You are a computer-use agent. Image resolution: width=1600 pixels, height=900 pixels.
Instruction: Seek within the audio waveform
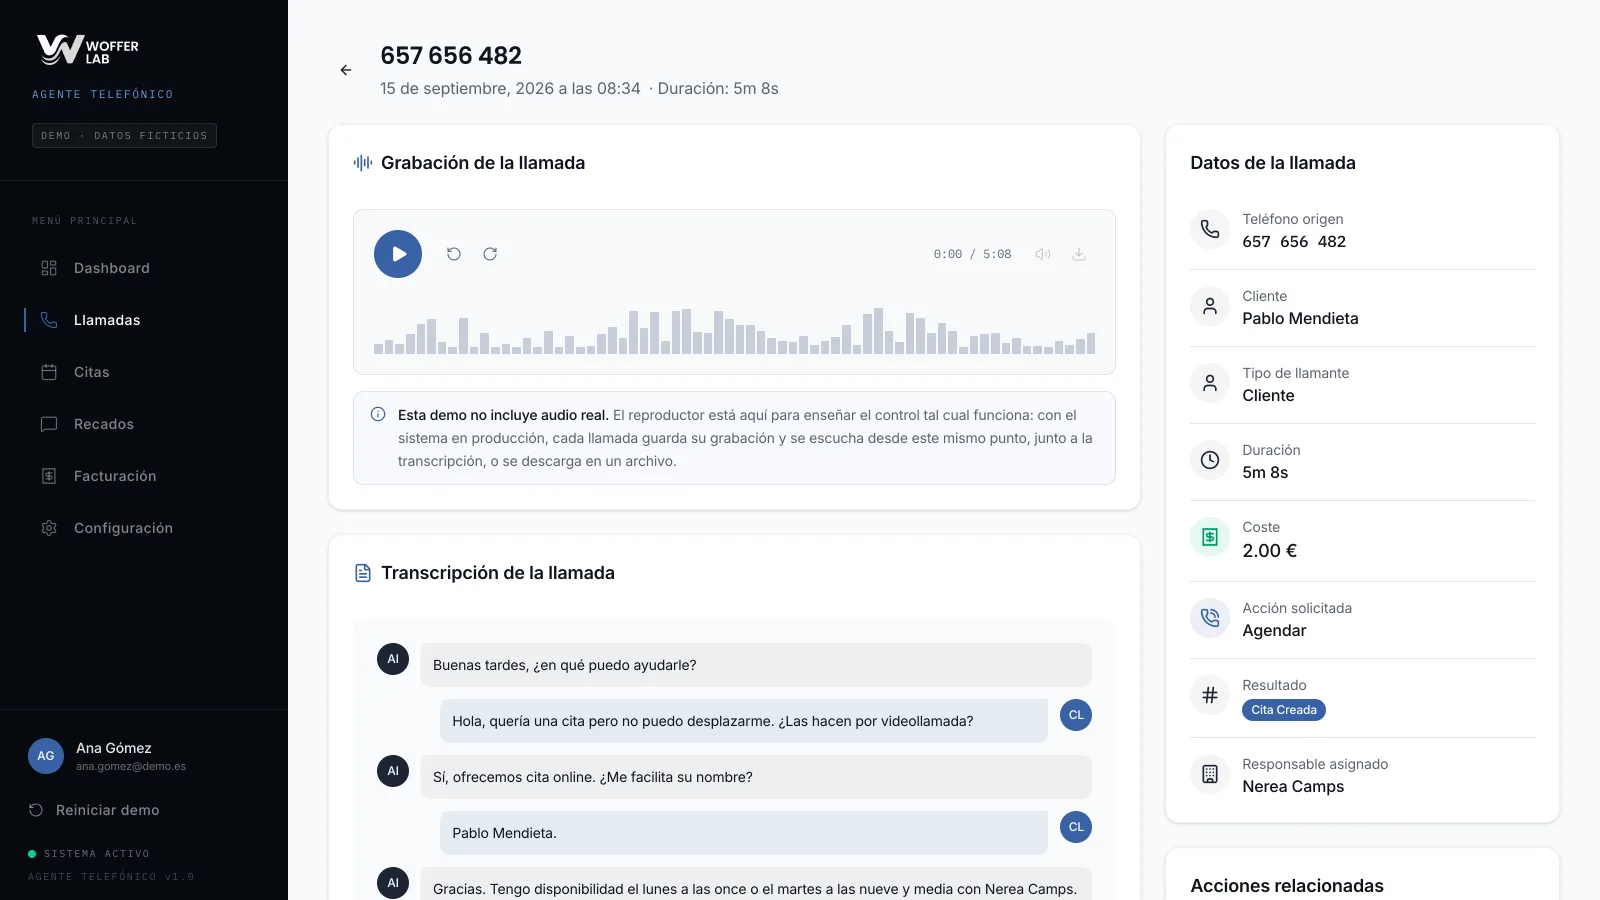click(x=734, y=331)
